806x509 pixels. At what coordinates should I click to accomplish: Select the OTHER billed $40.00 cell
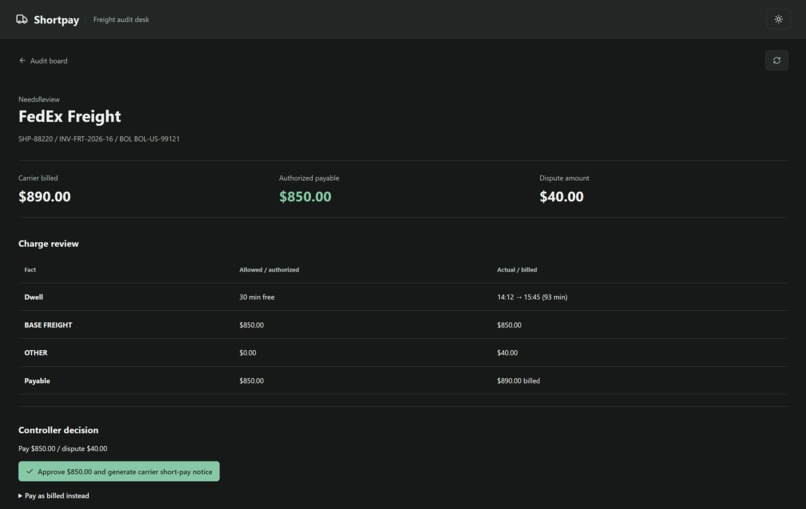point(507,353)
